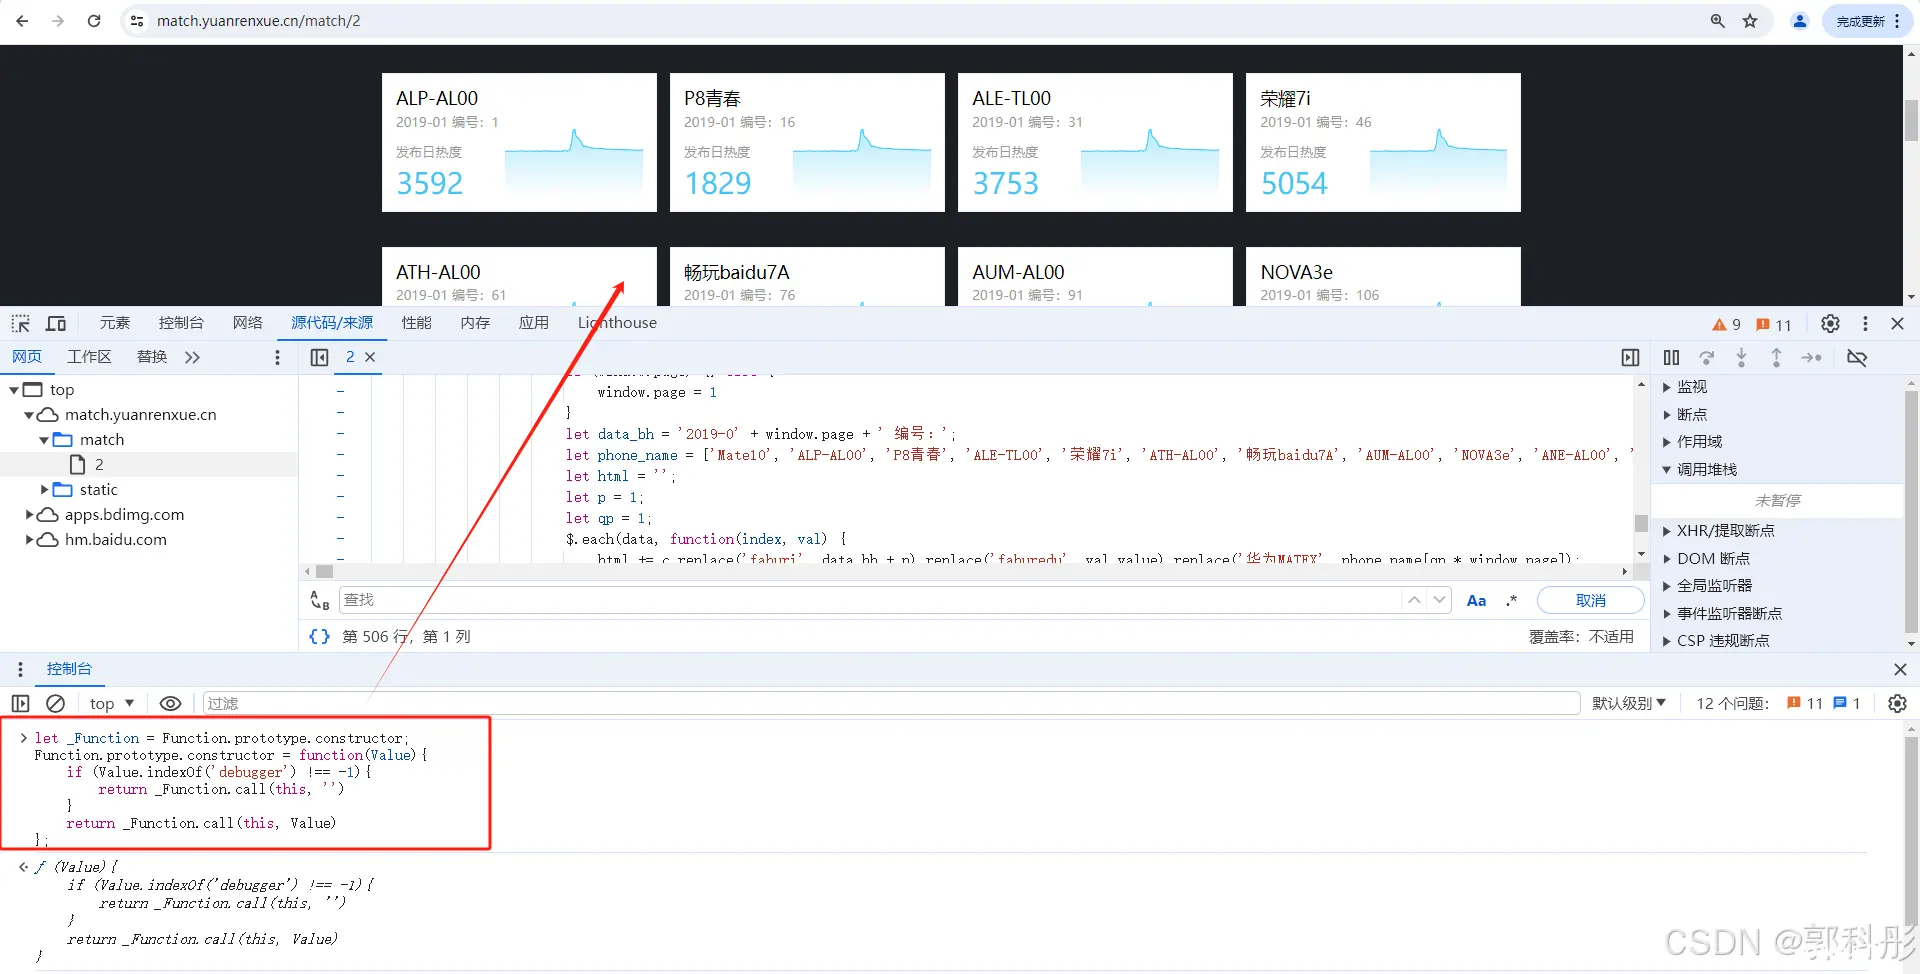
Task: Bookmark this page with the star icon
Action: [1750, 20]
